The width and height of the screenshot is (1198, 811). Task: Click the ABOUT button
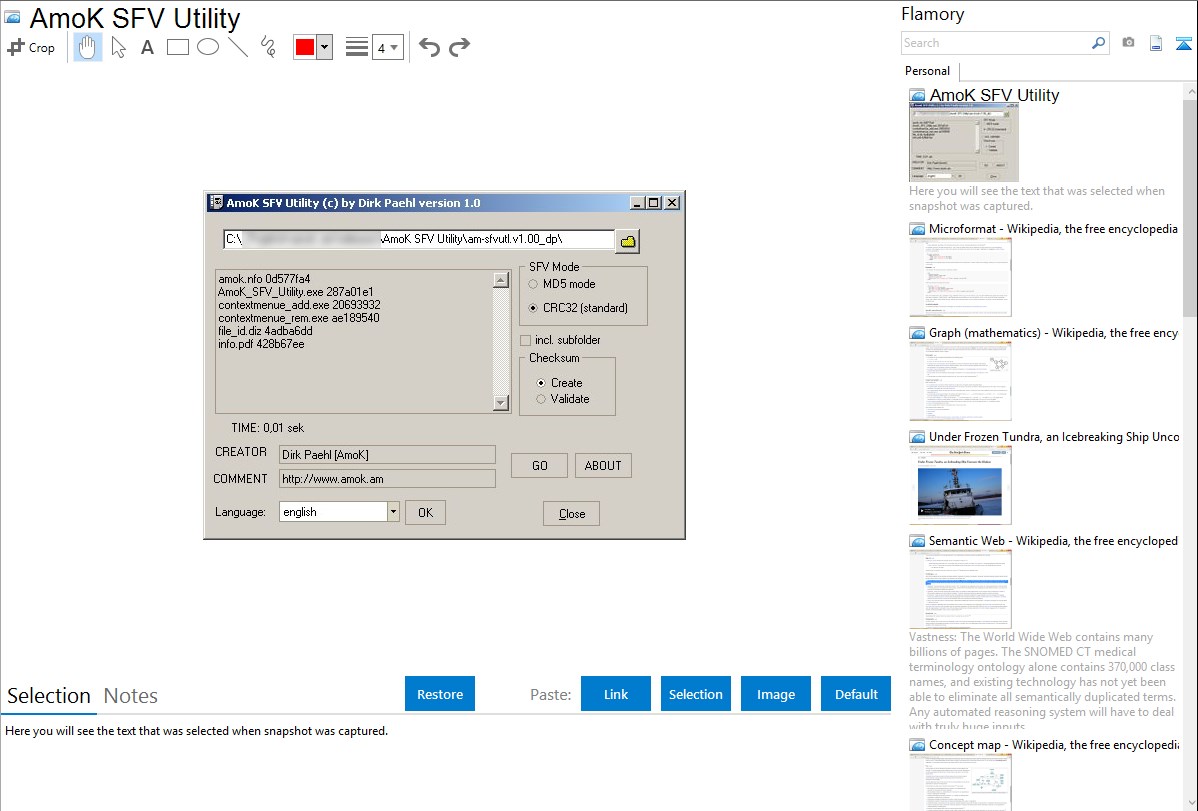point(603,466)
